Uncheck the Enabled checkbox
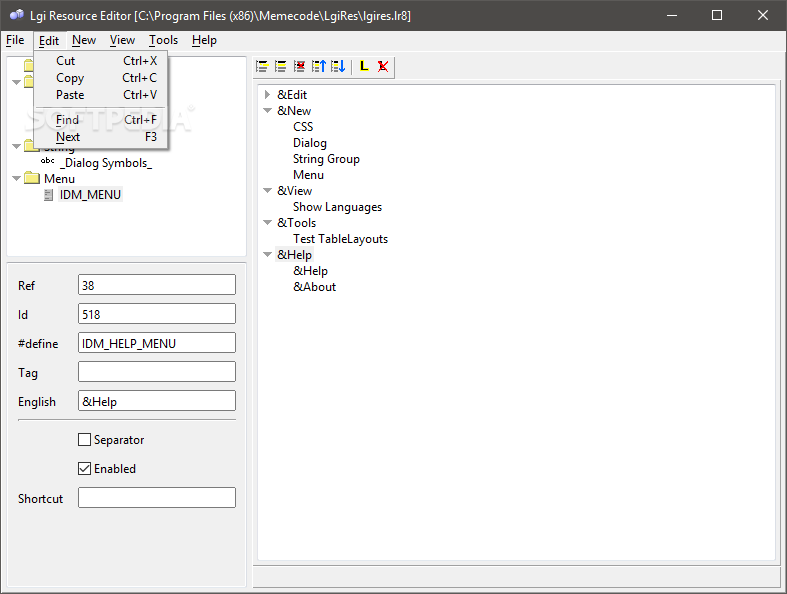 84,468
